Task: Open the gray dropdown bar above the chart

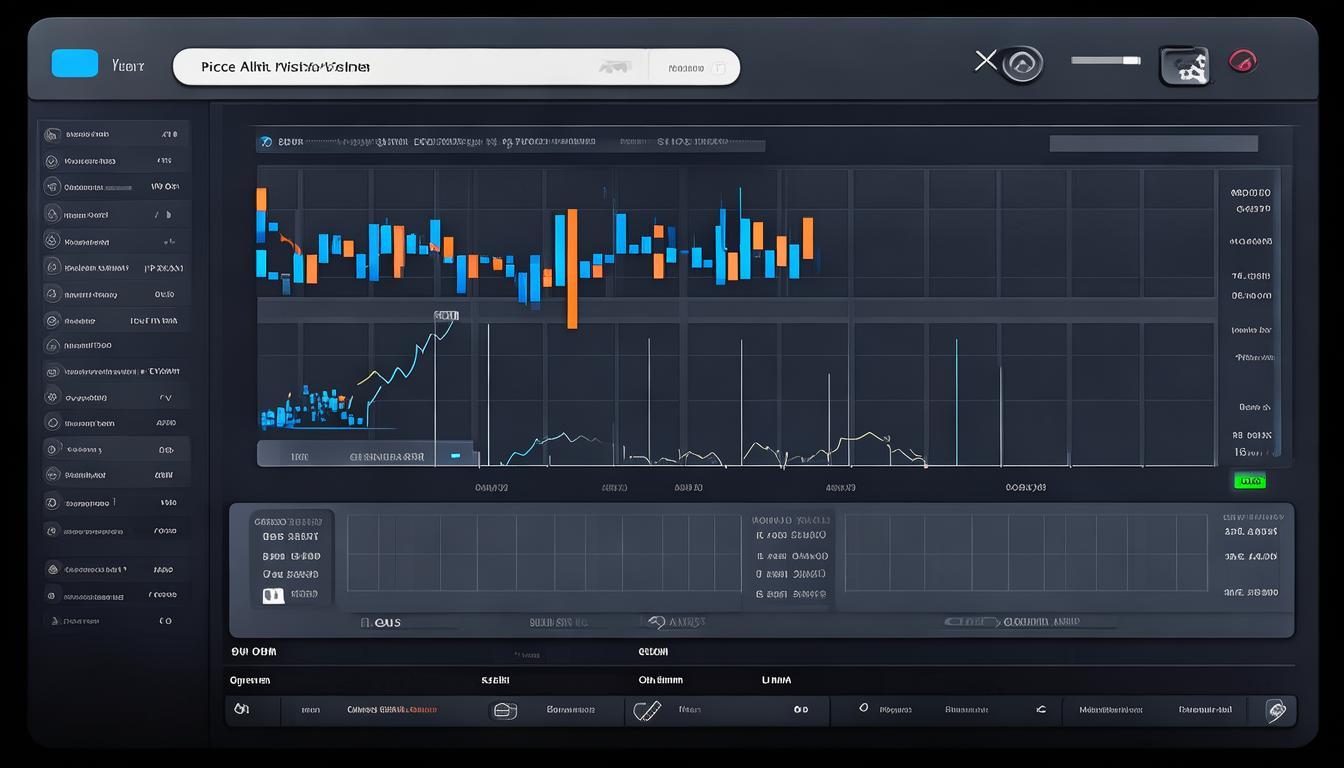Action: pyautogui.click(x=1153, y=143)
